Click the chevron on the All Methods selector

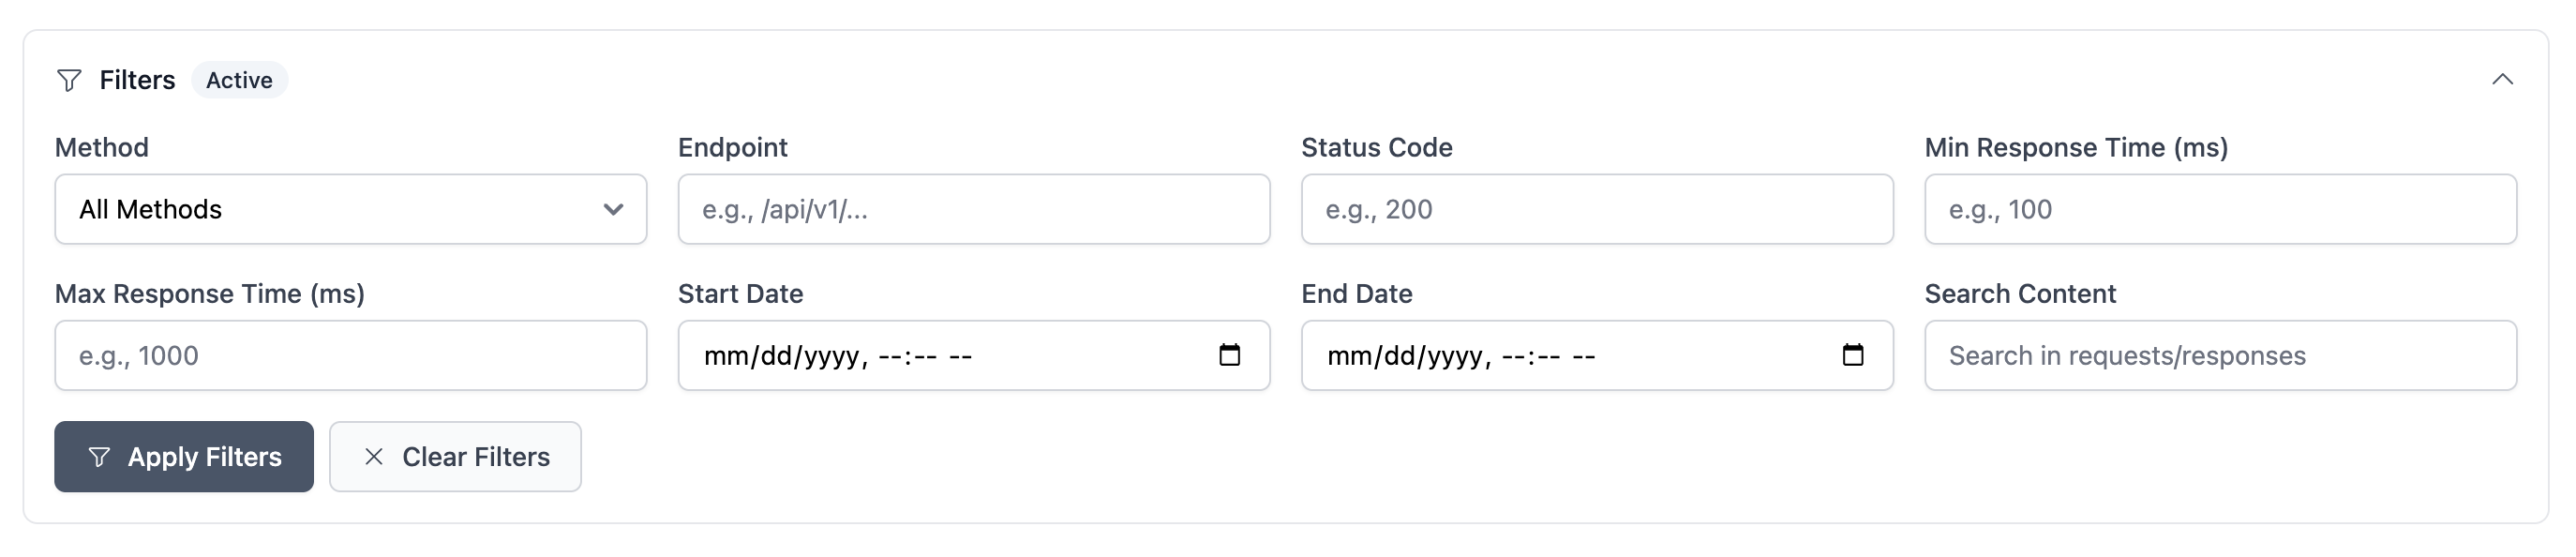613,209
